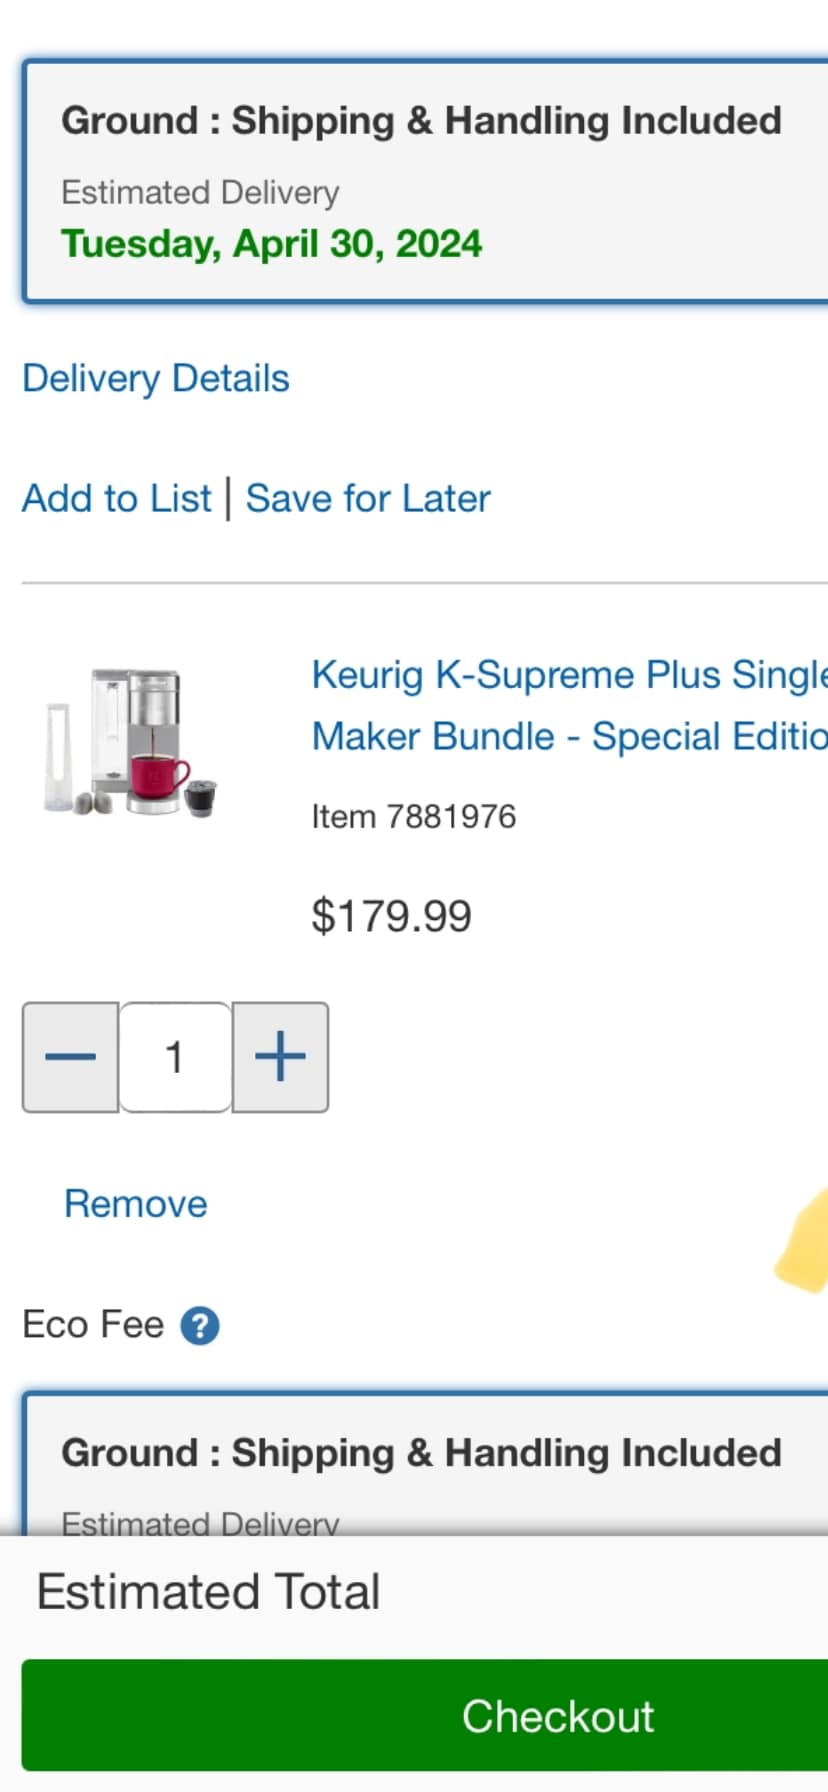Viewport: 828px width, 1792px height.
Task: Open the Keurig coffee maker product image
Action: point(131,743)
